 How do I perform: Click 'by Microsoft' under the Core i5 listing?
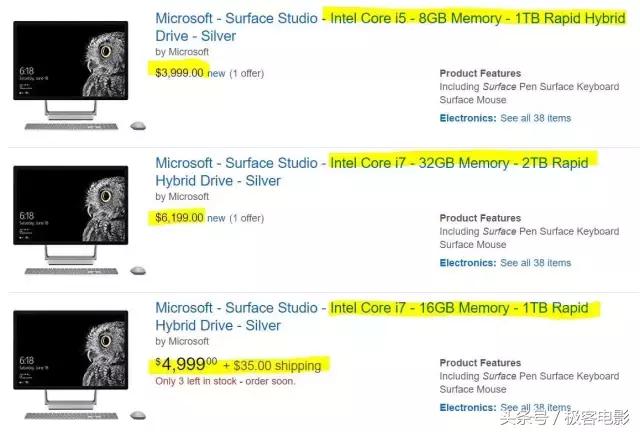point(182,52)
